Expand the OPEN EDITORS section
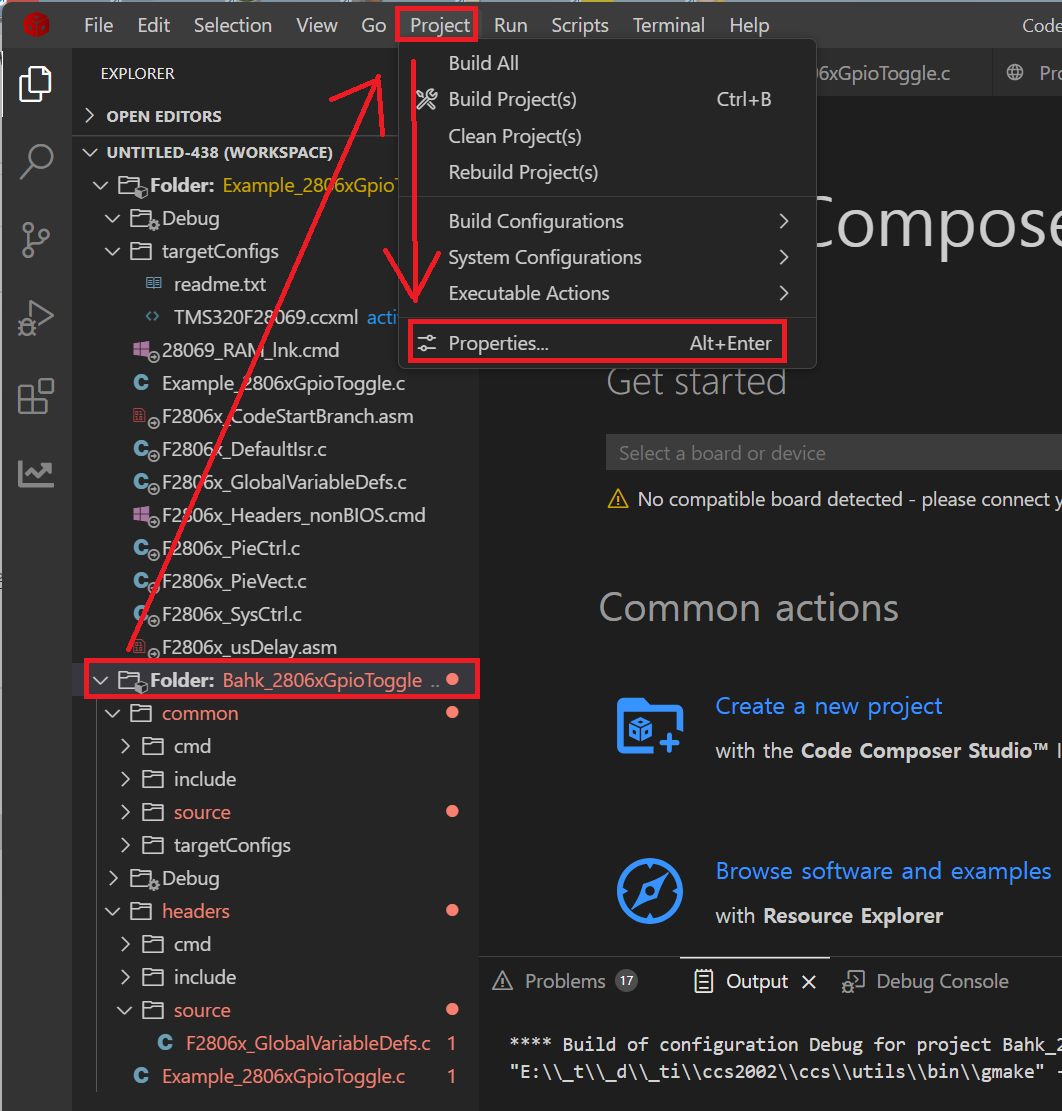 pyautogui.click(x=90, y=115)
